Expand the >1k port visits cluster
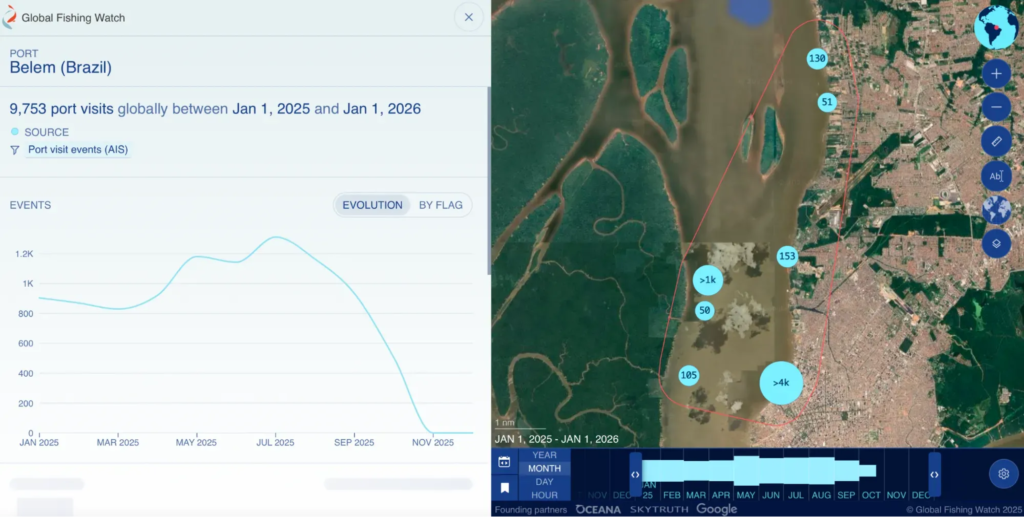The width and height of the screenshot is (1024, 517). coord(708,280)
